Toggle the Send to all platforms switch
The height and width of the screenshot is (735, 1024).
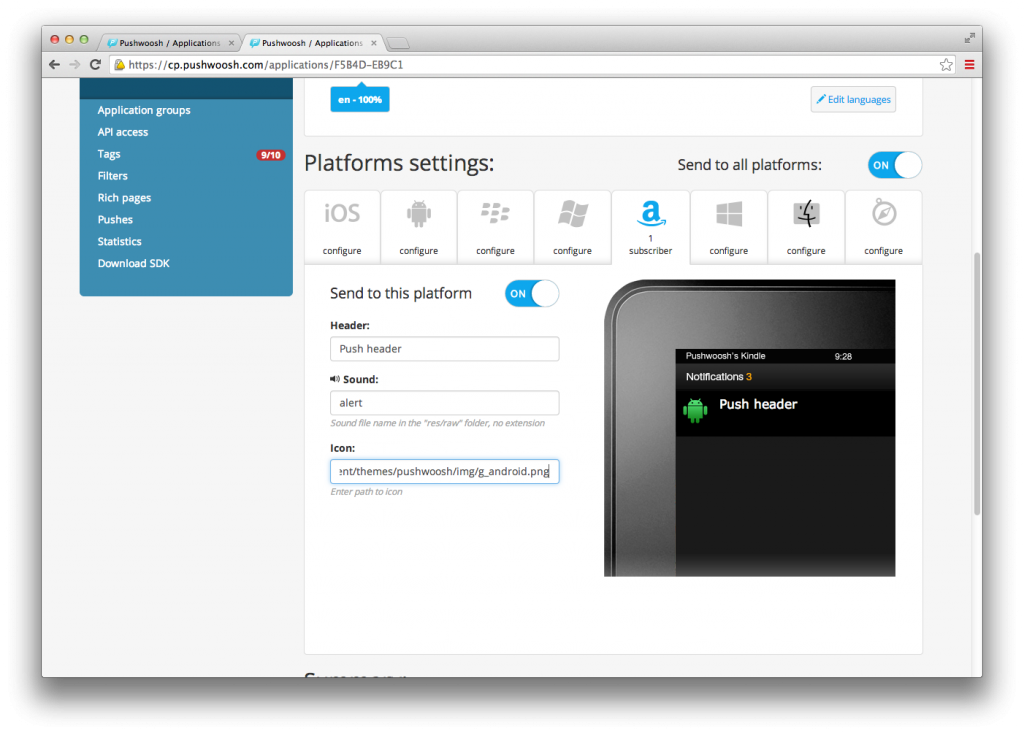tap(894, 165)
